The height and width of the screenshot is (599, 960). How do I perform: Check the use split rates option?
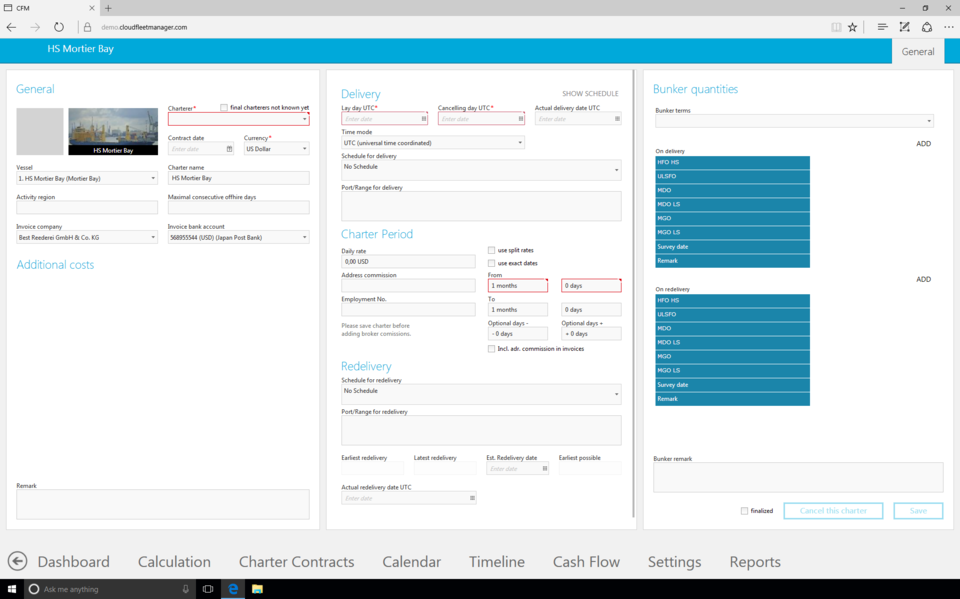491,250
